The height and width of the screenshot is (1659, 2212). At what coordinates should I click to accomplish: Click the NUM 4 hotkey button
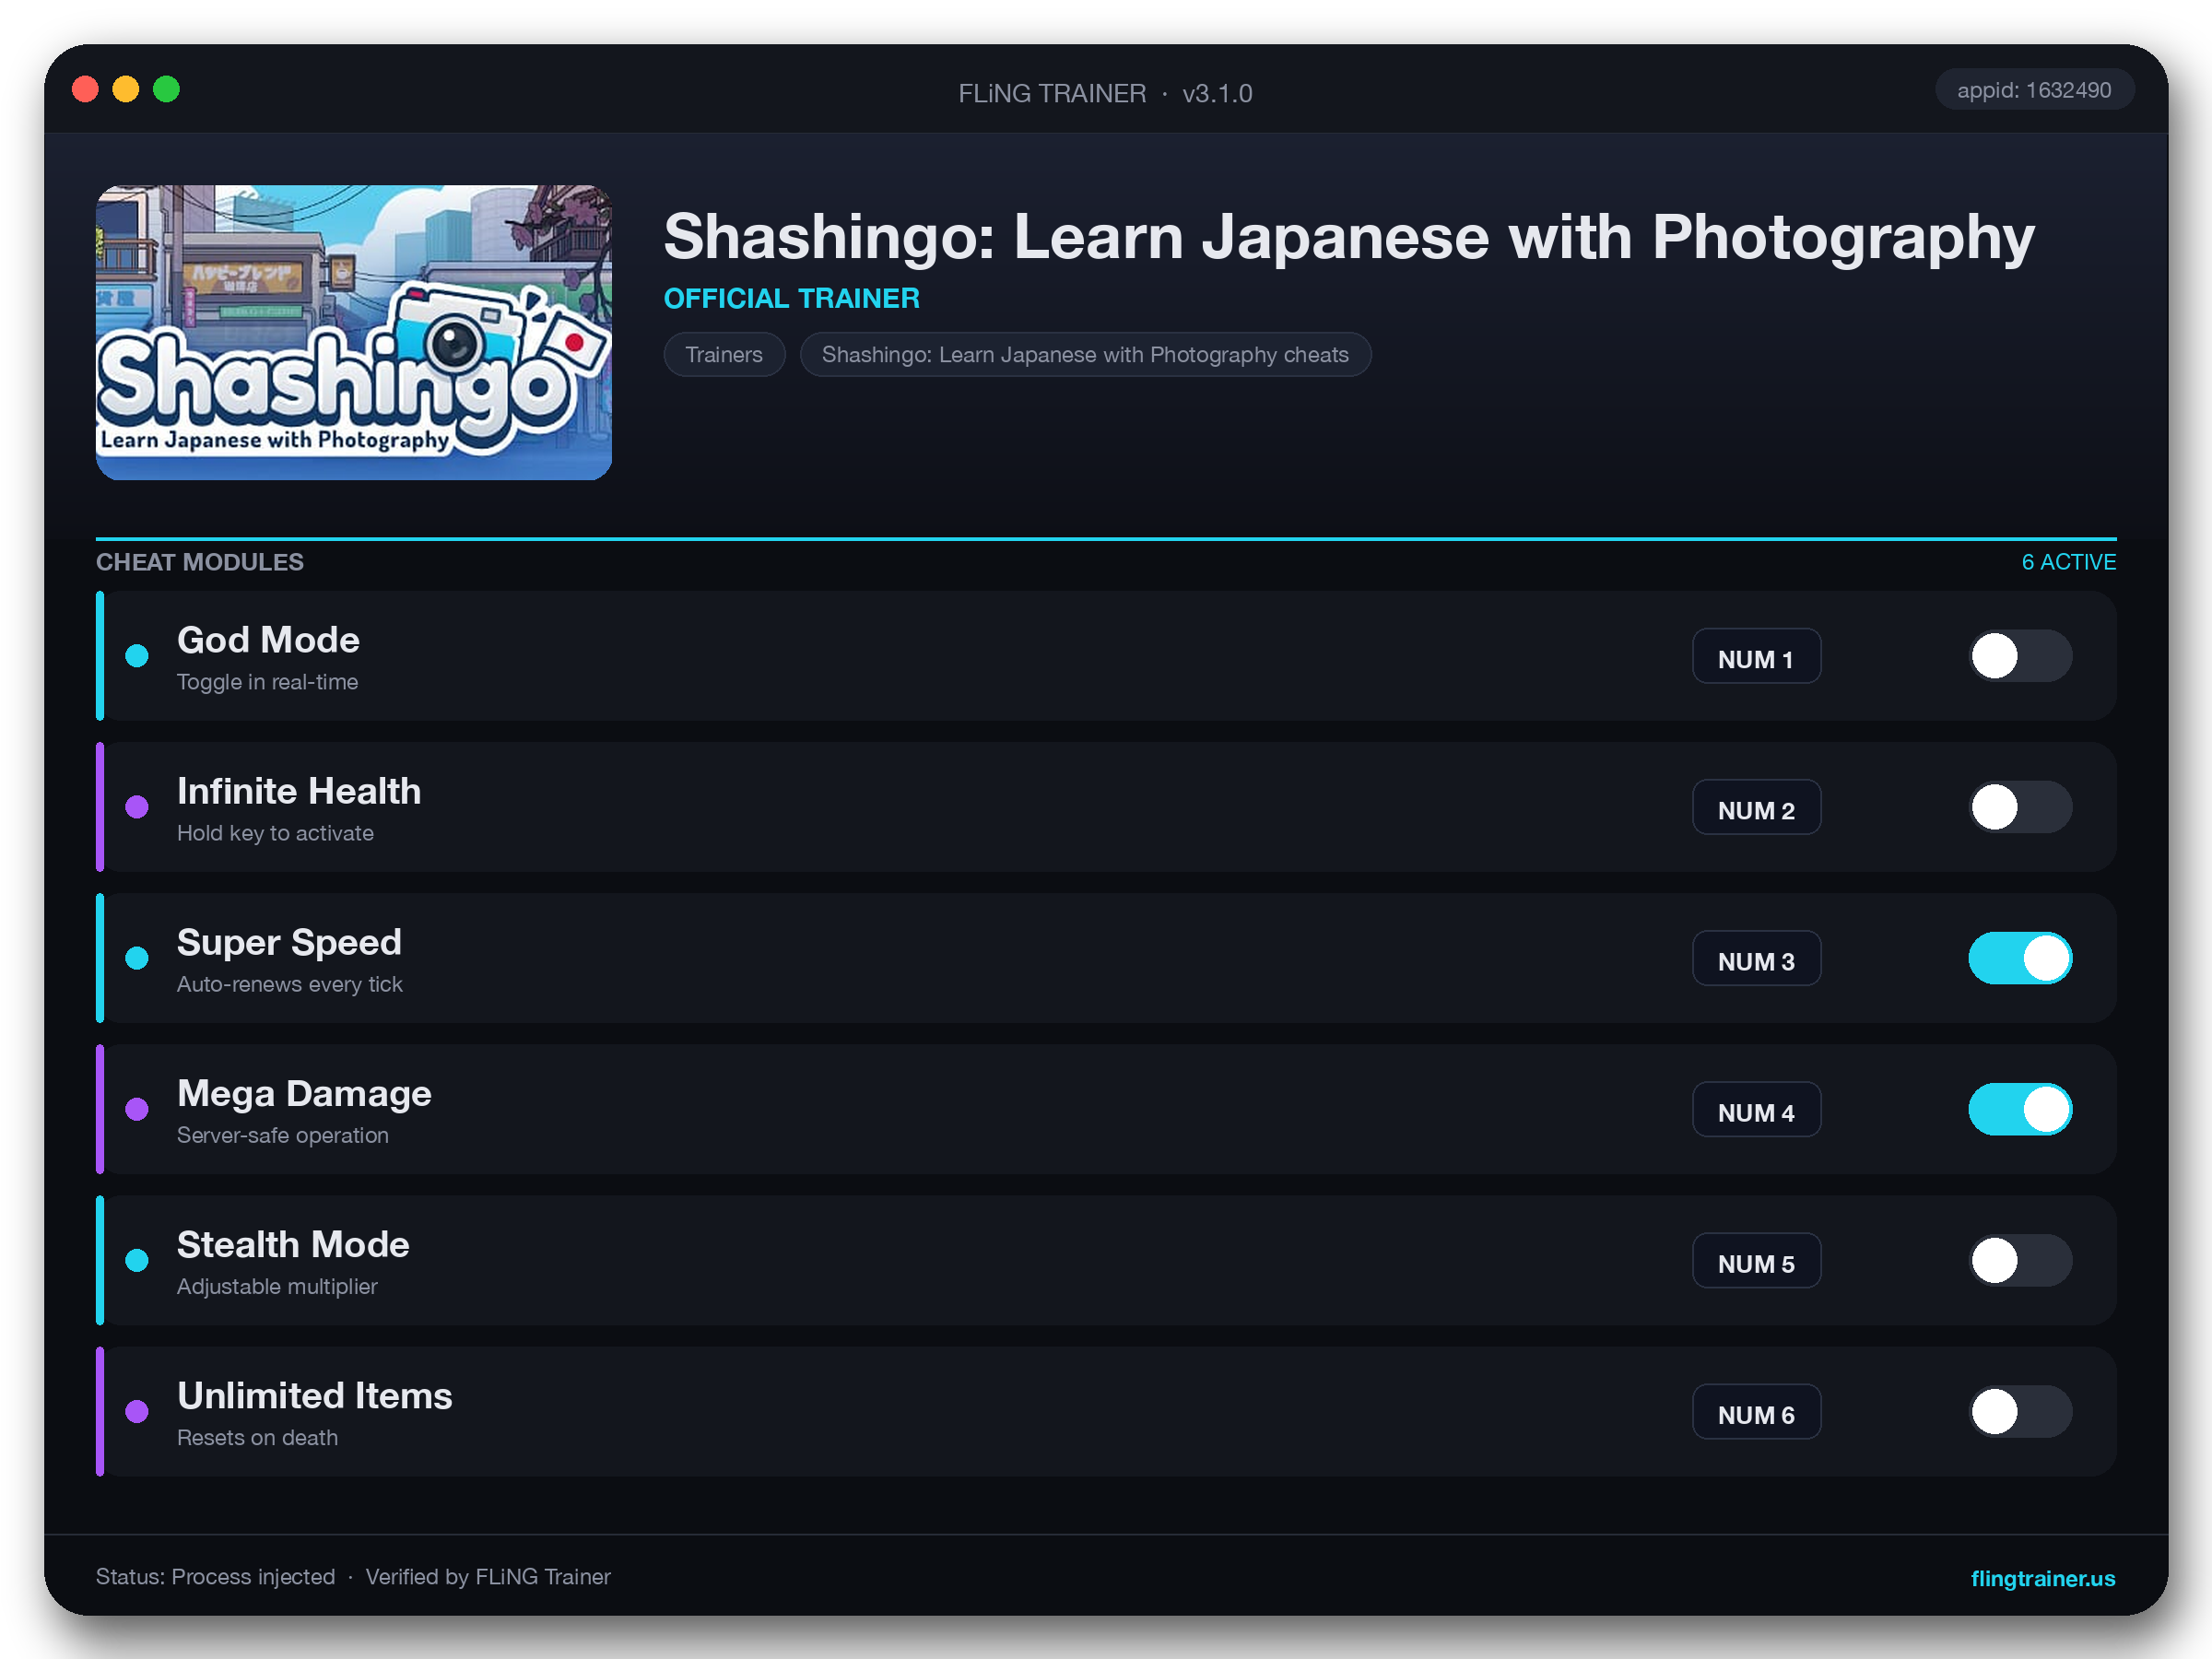pyautogui.click(x=1756, y=1110)
